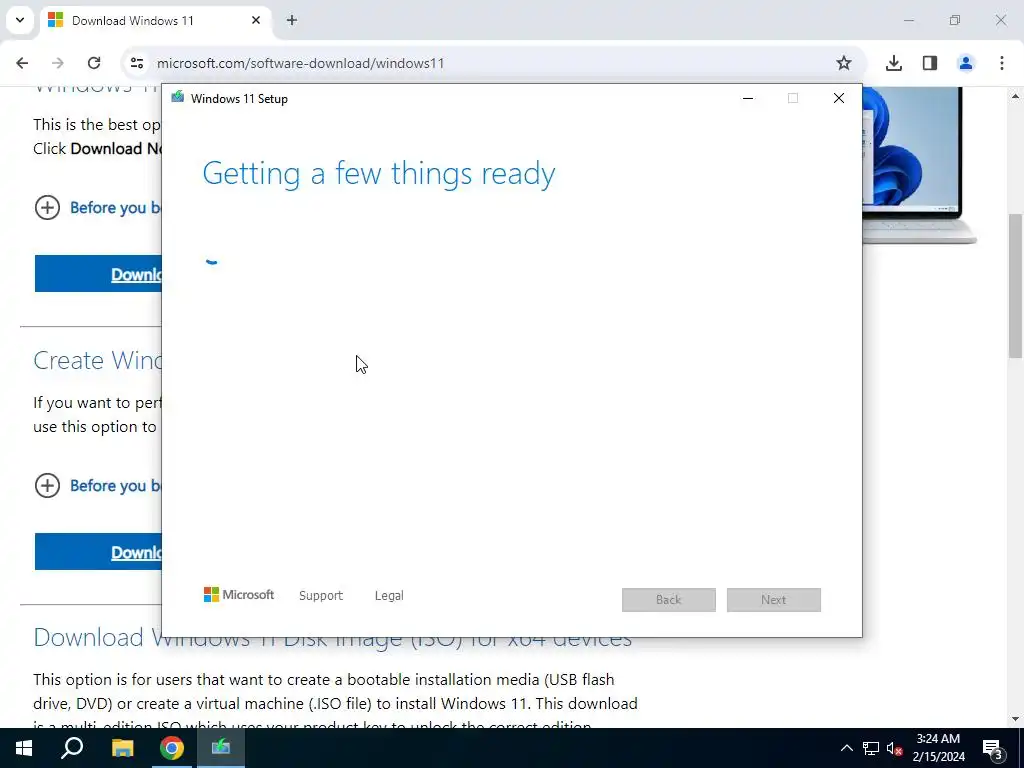The image size is (1024, 768).
Task: Click the Next button in Setup
Action: pos(774,600)
